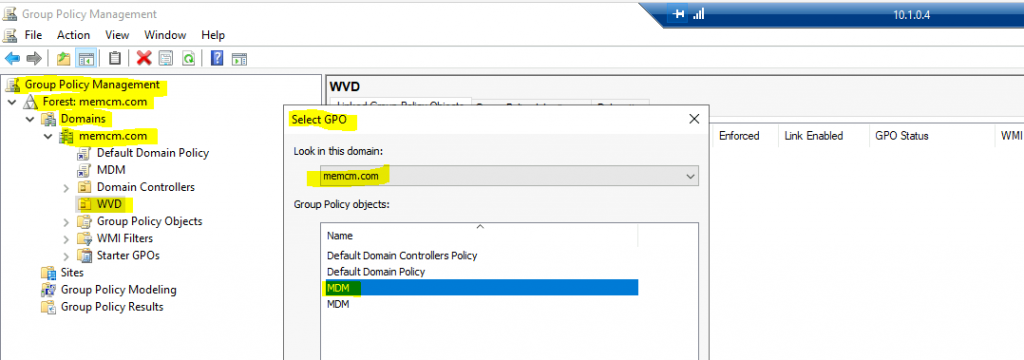Click the Up one level folder icon
The height and width of the screenshot is (360, 1024).
[x=63, y=59]
